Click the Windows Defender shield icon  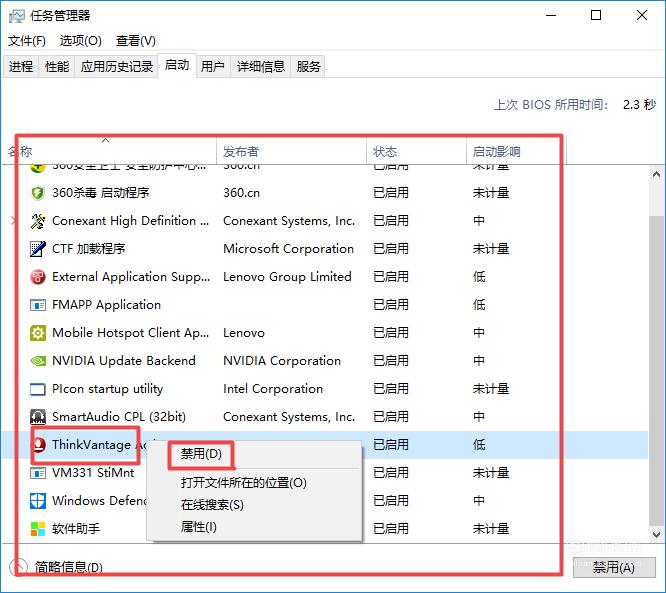pyautogui.click(x=38, y=501)
